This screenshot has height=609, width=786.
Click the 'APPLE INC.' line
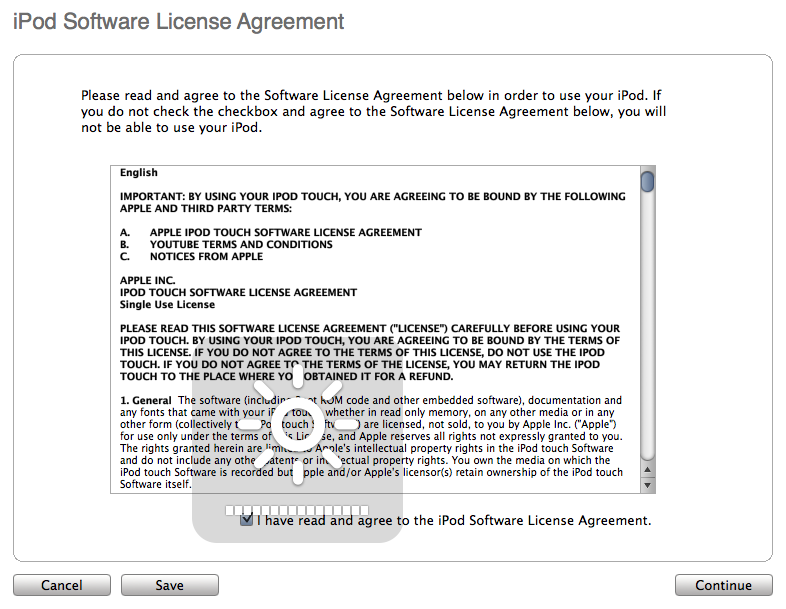point(147,281)
